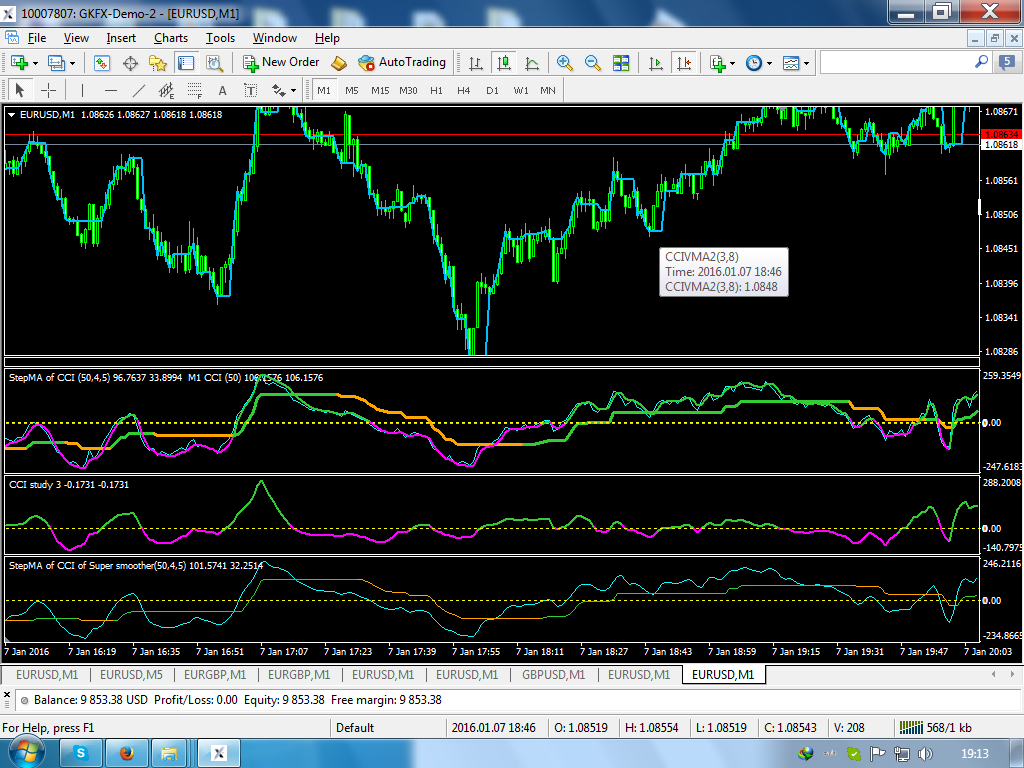The height and width of the screenshot is (768, 1024).
Task: Click the toolbar search input field
Action: (896, 62)
